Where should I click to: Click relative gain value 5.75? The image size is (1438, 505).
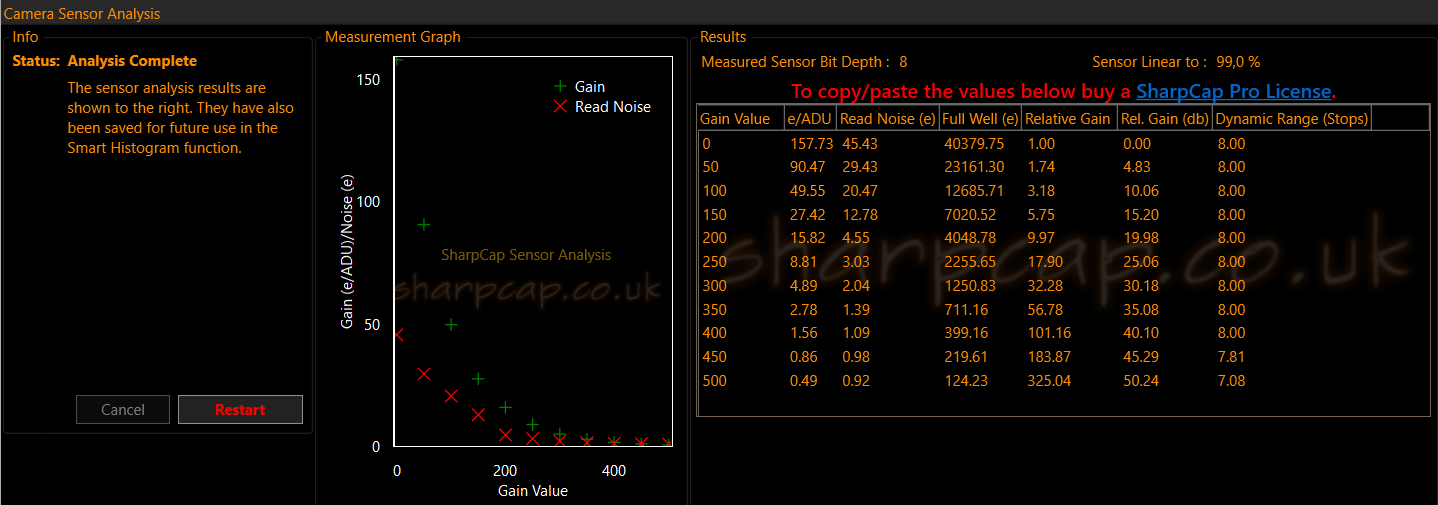click(x=1041, y=215)
